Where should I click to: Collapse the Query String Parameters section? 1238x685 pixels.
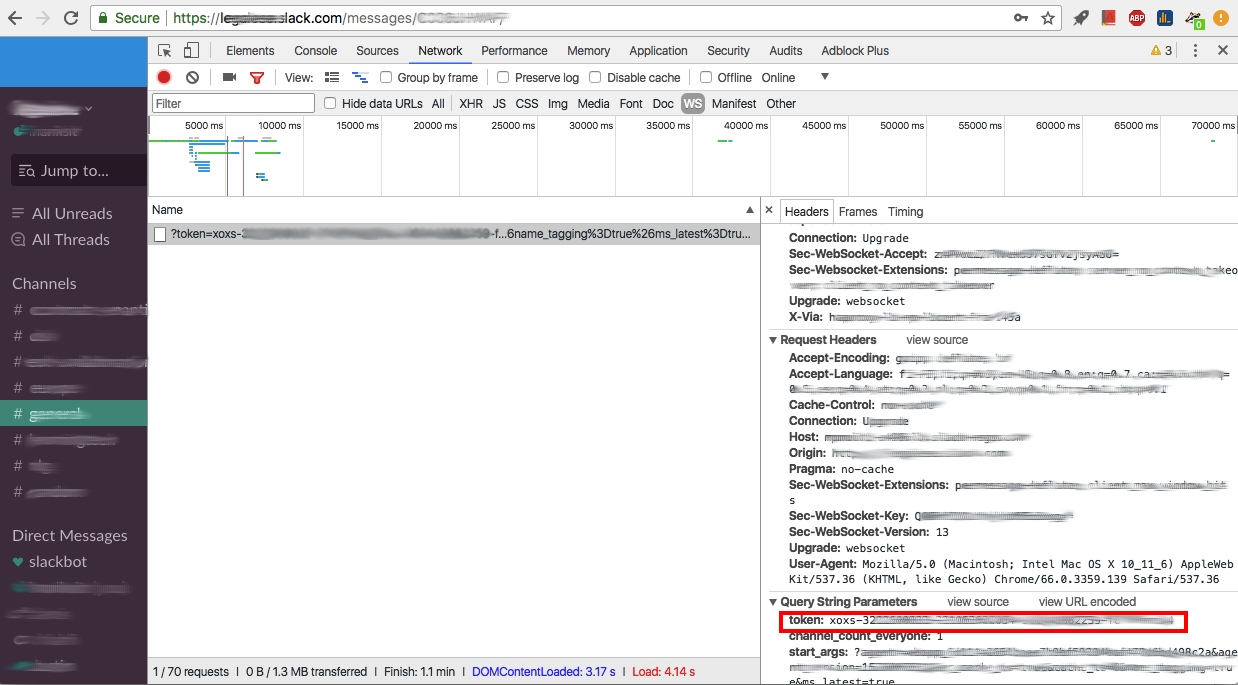pos(773,602)
